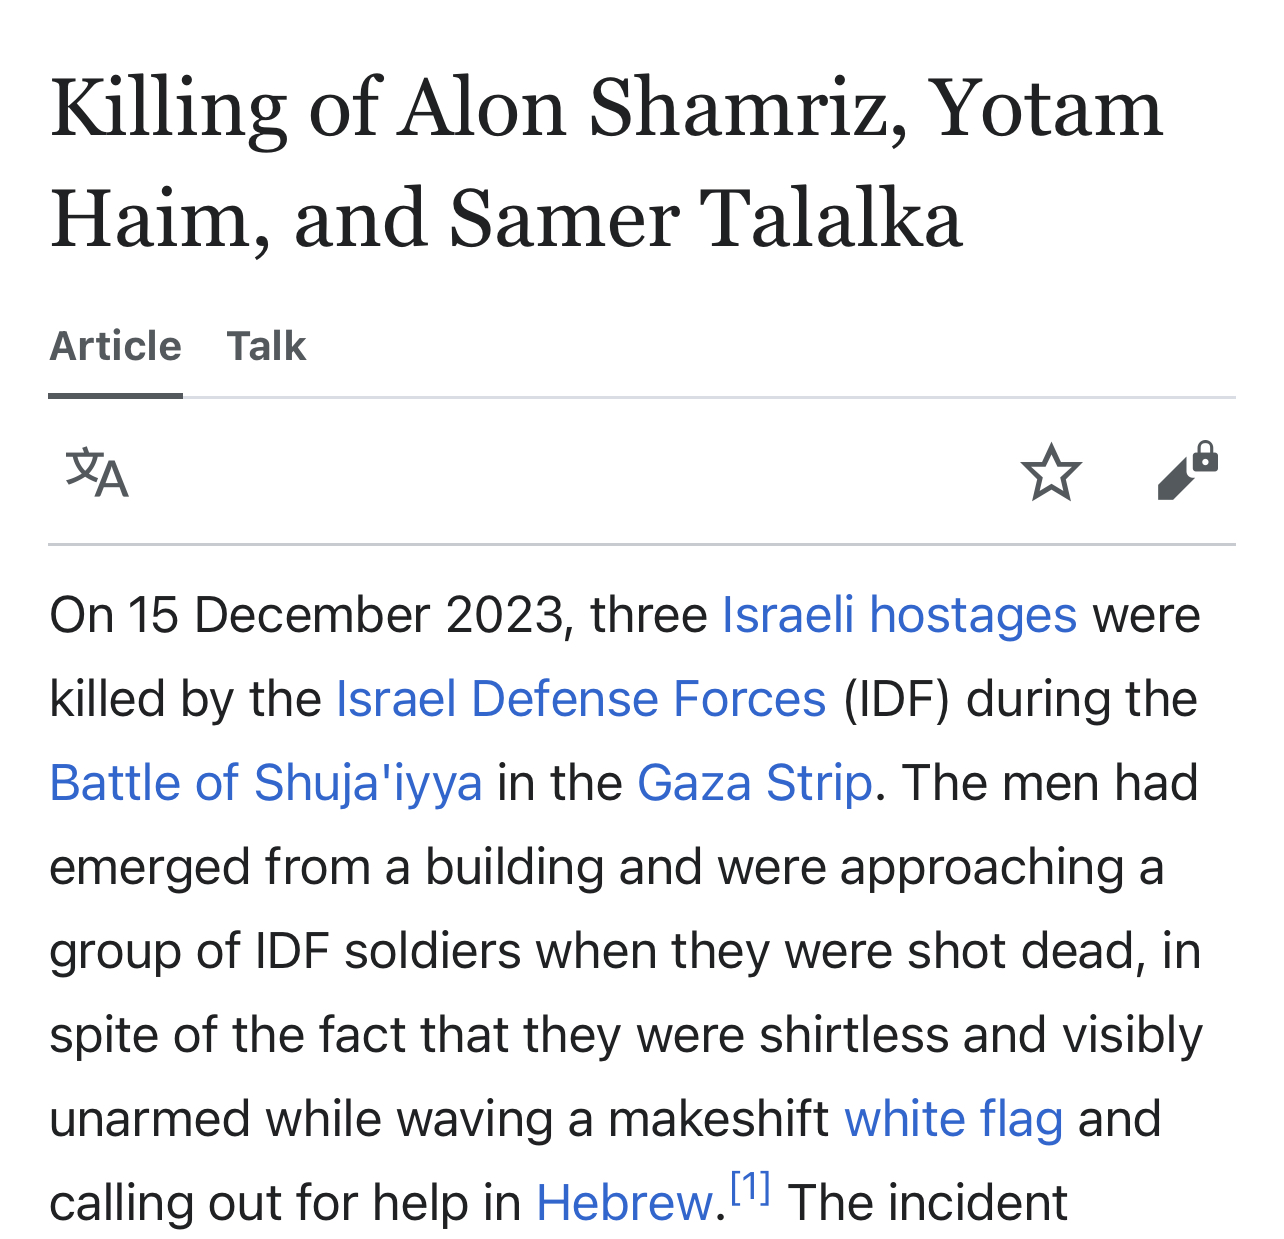Image resolution: width=1284 pixels, height=1239 pixels.
Task: Open the "Hebrew" link
Action: [x=625, y=1202]
